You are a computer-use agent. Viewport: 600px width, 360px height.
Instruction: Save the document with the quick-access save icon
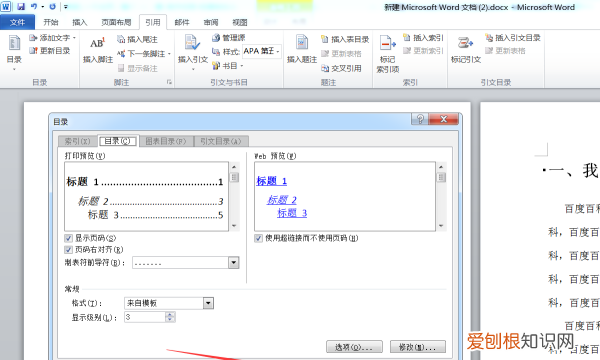point(21,7)
